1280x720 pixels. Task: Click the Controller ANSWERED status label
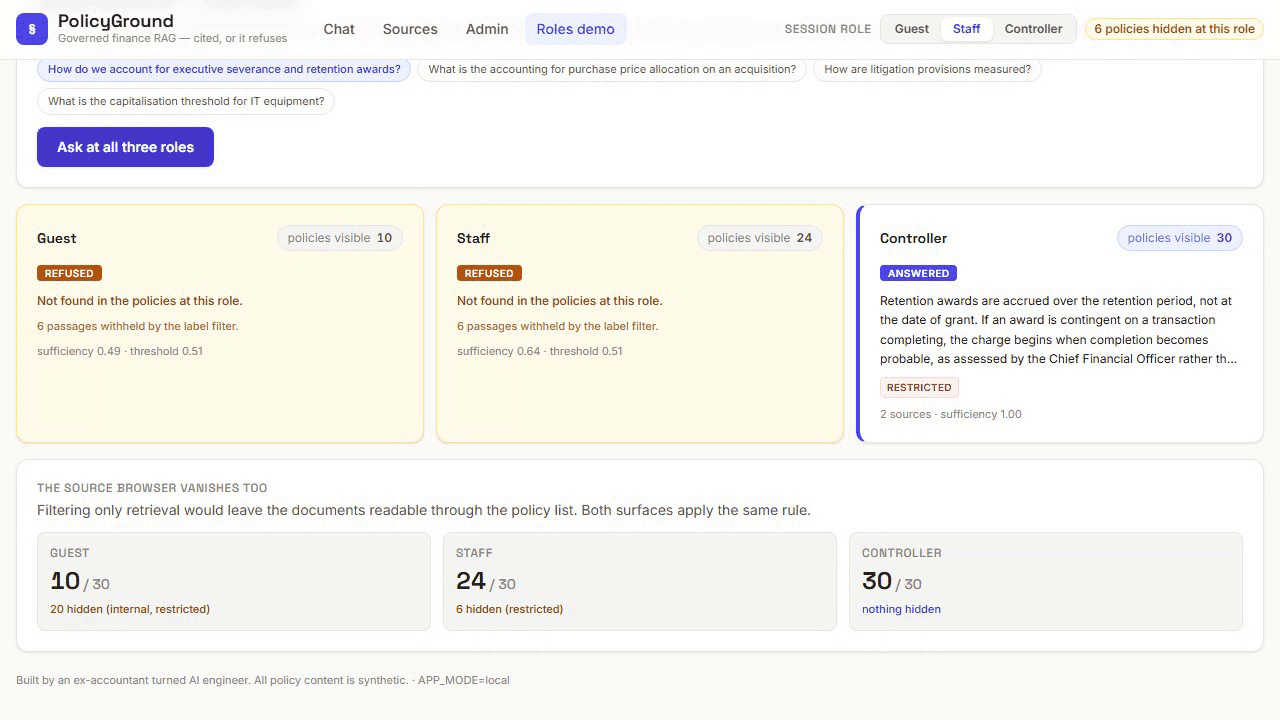click(918, 273)
